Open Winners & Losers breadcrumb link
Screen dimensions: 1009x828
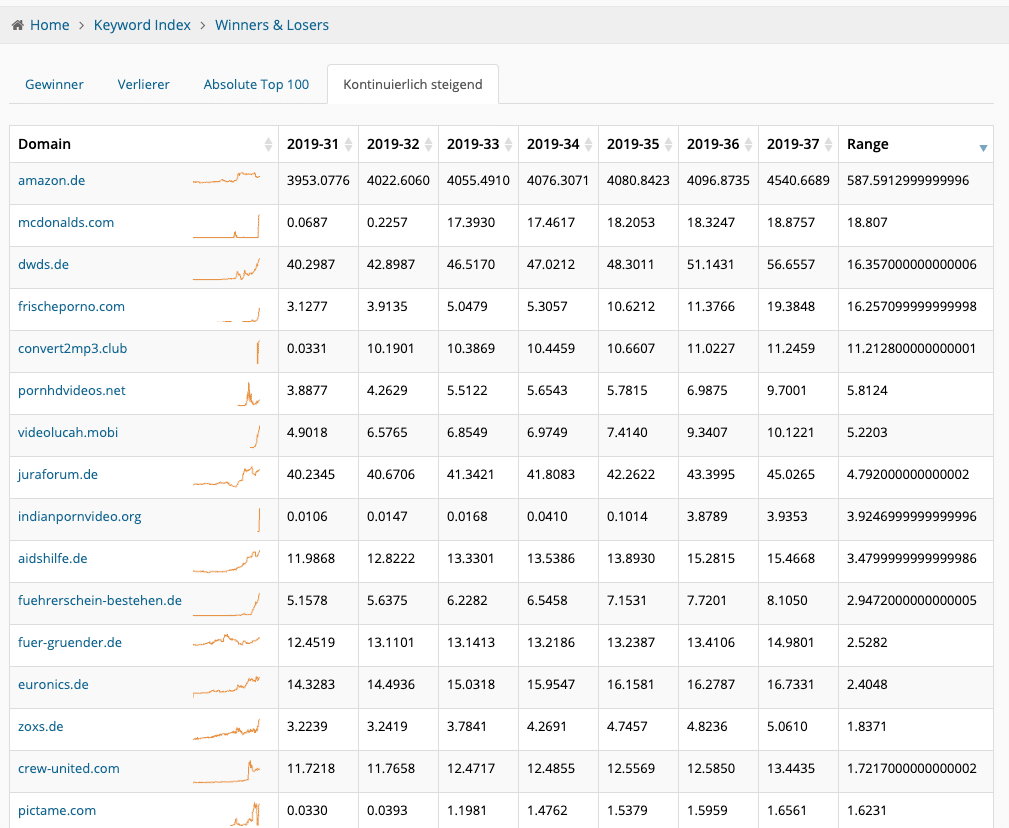pyautogui.click(x=272, y=25)
